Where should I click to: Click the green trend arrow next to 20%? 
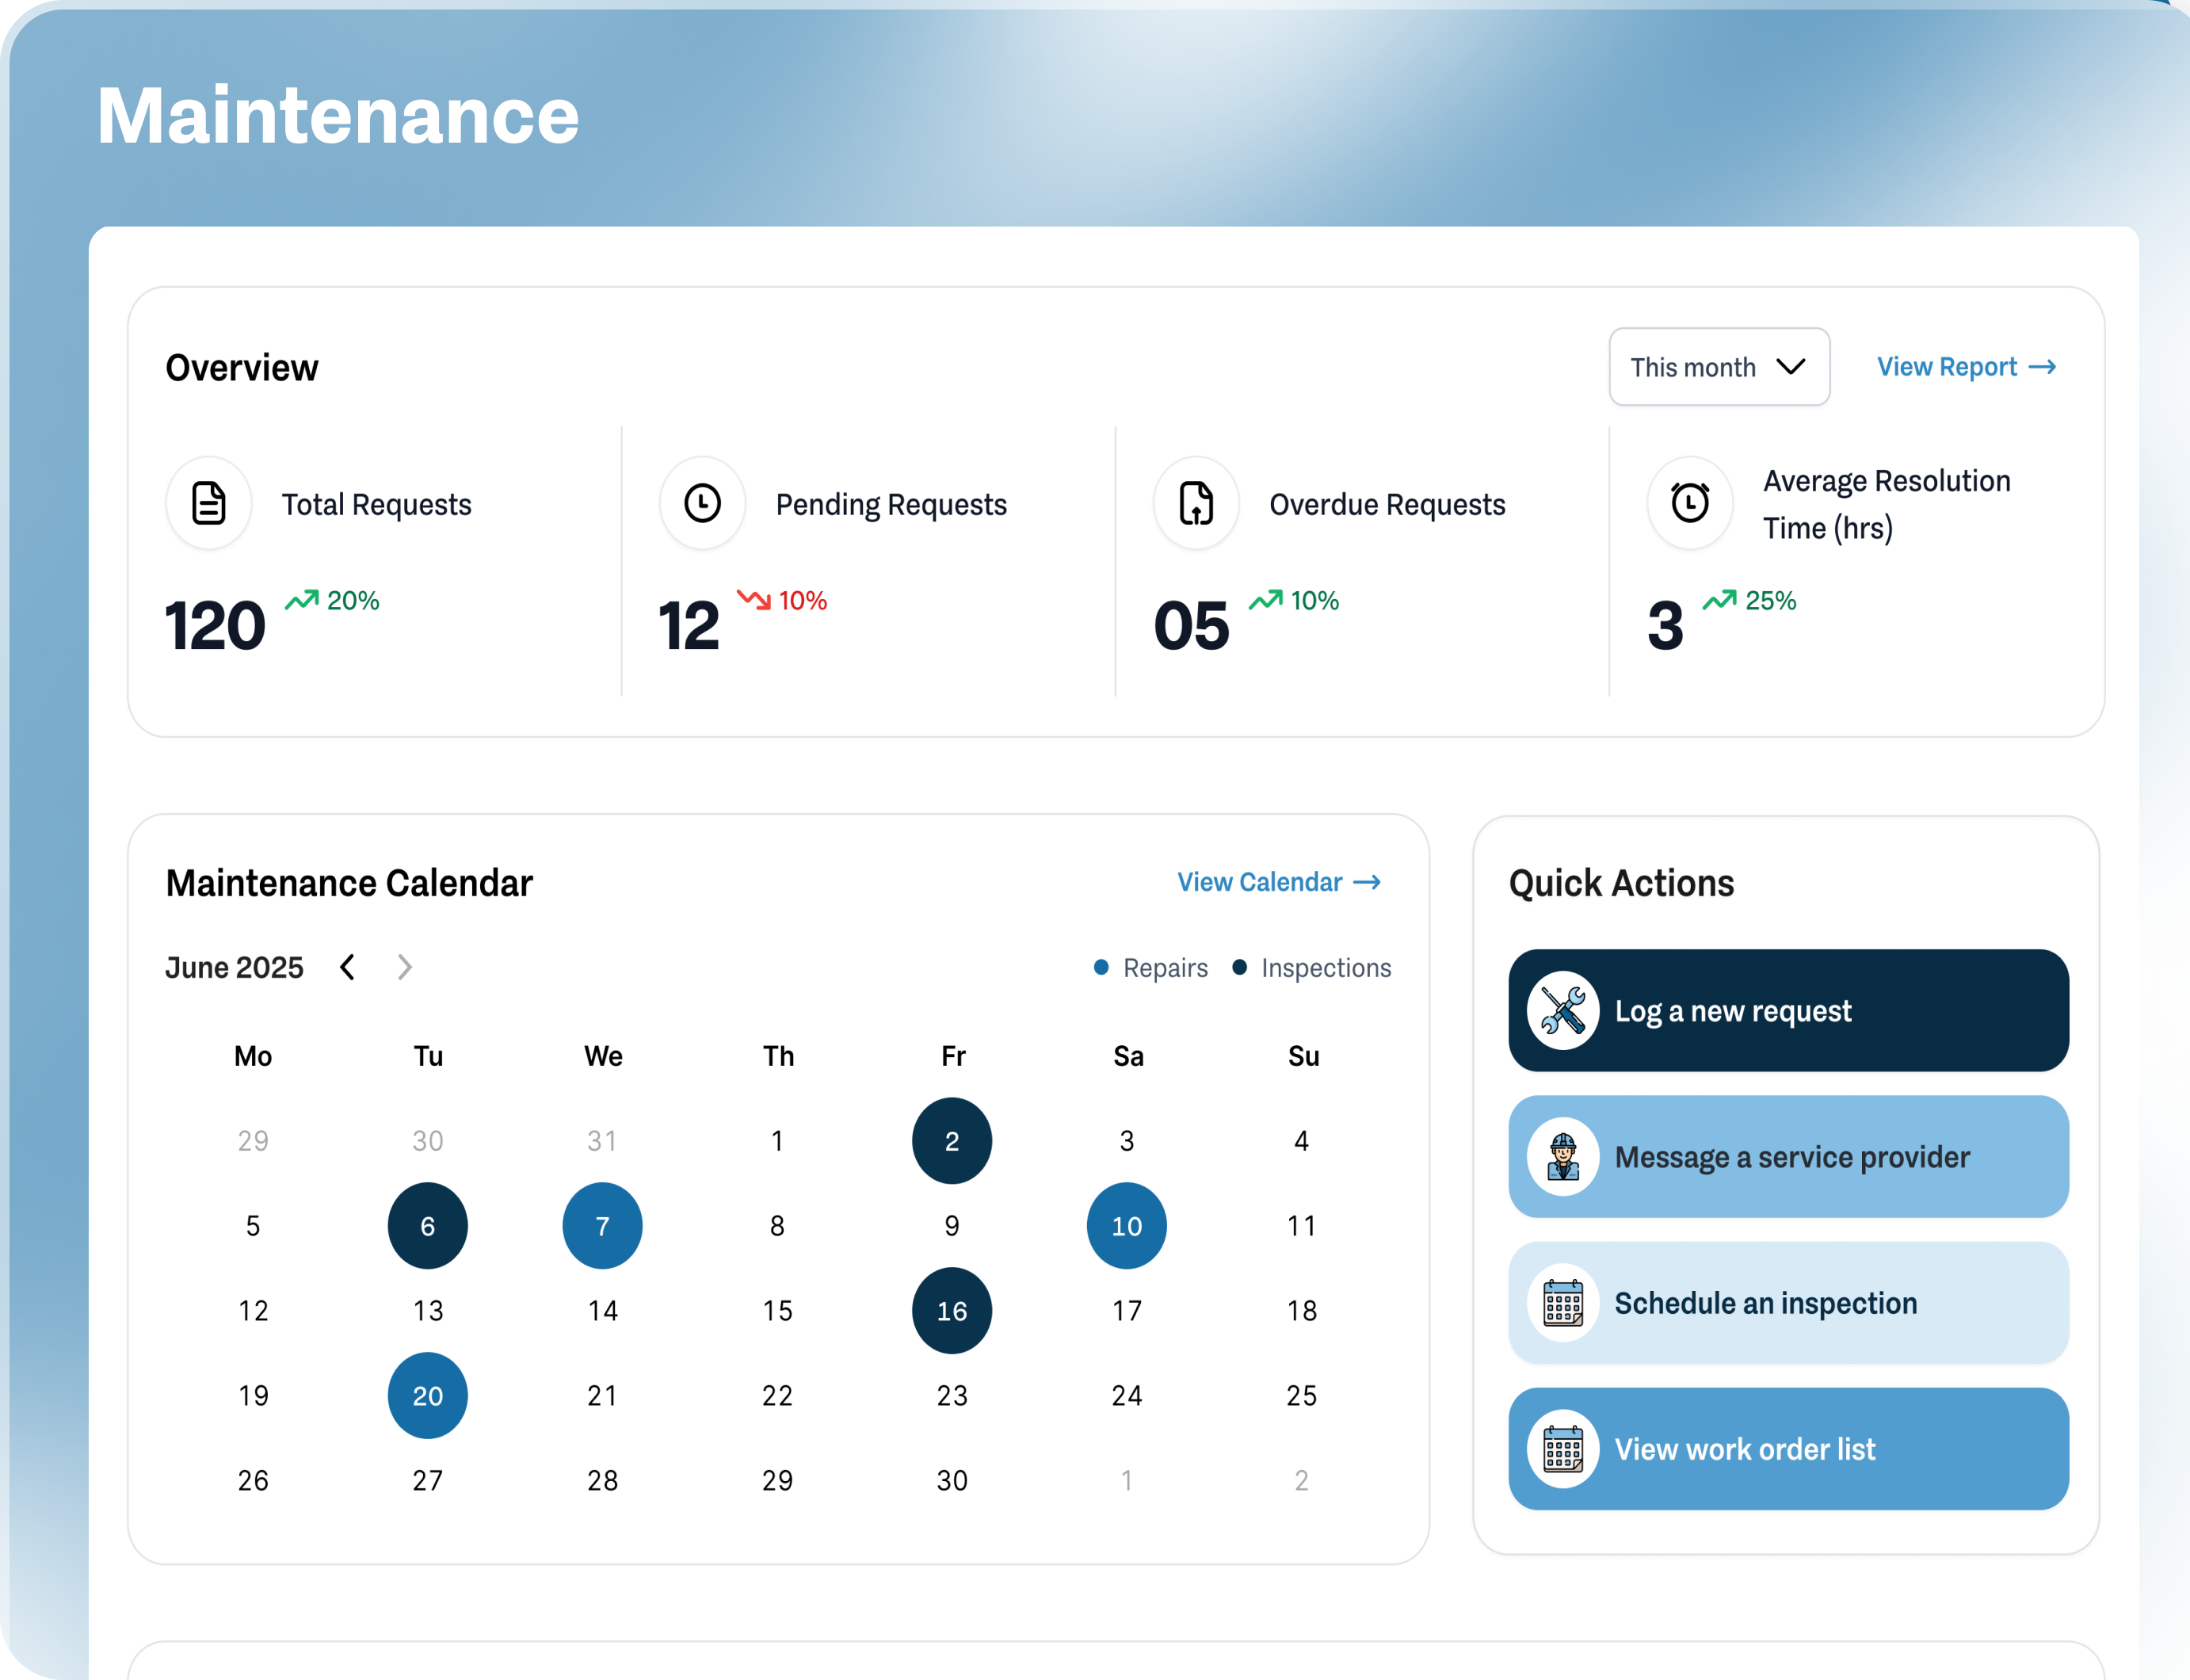(302, 600)
